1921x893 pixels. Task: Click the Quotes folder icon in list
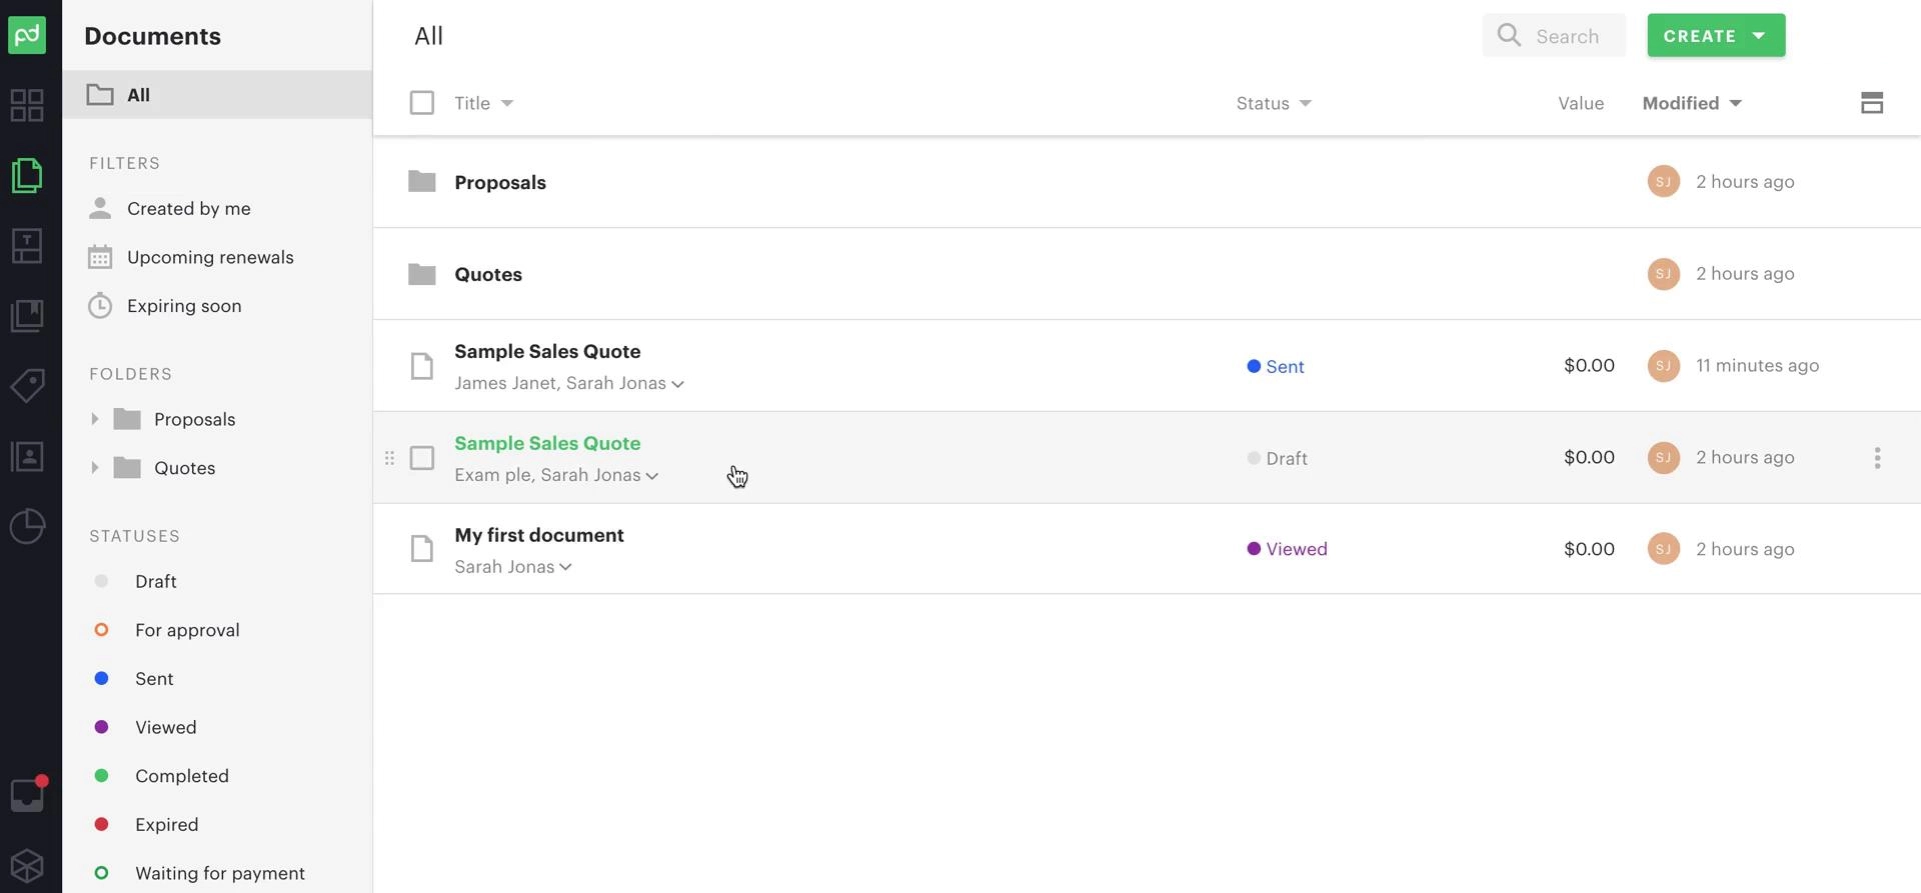tap(422, 273)
